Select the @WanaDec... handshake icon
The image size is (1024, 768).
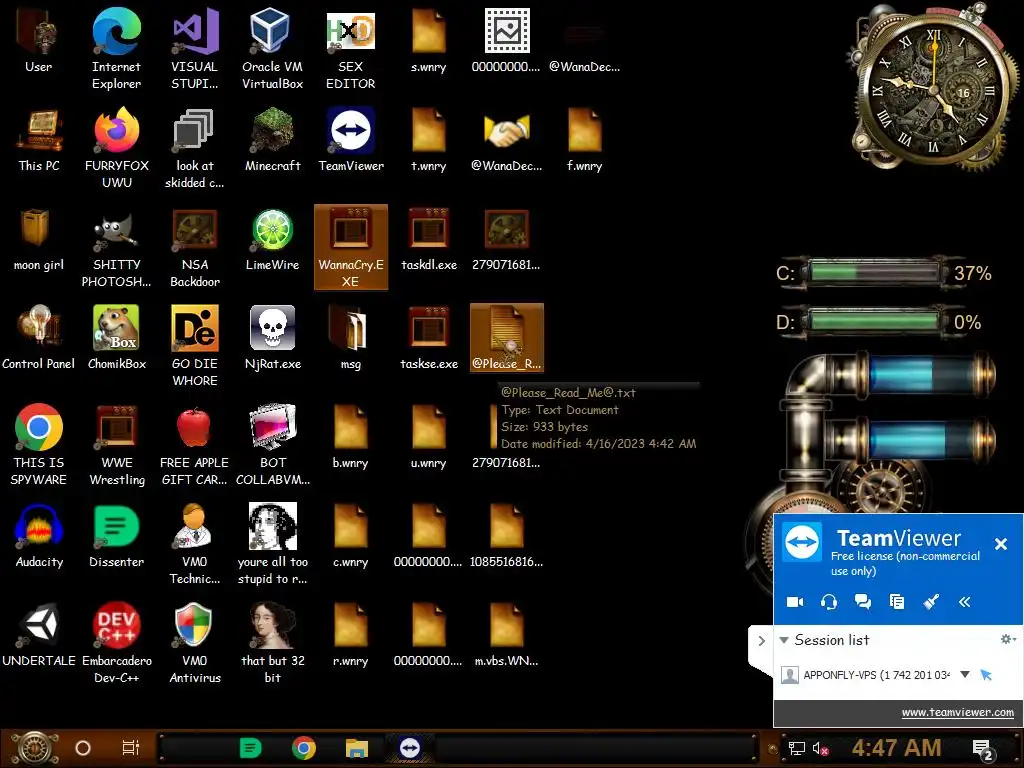507,140
